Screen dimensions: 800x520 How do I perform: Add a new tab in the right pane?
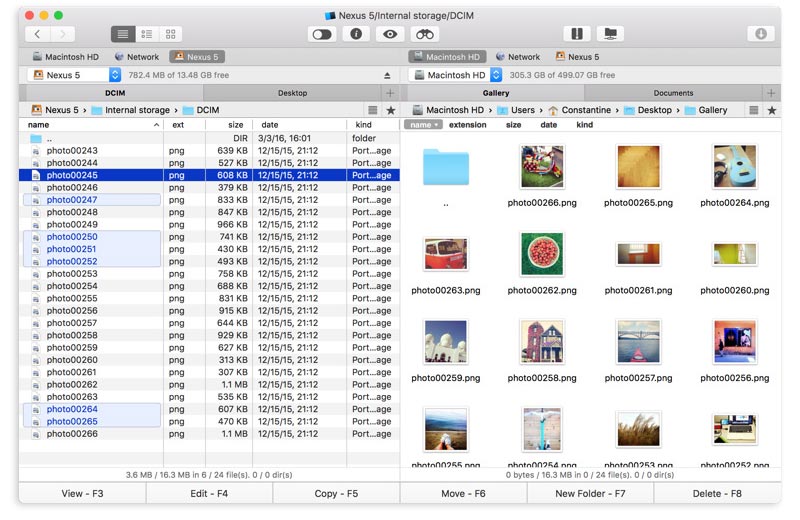pyautogui.click(x=771, y=93)
